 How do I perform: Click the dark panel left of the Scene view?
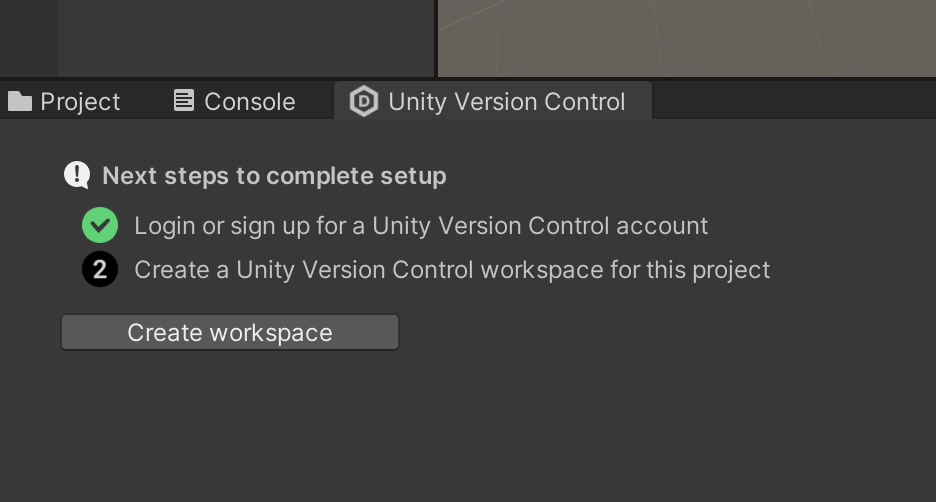coord(246,36)
